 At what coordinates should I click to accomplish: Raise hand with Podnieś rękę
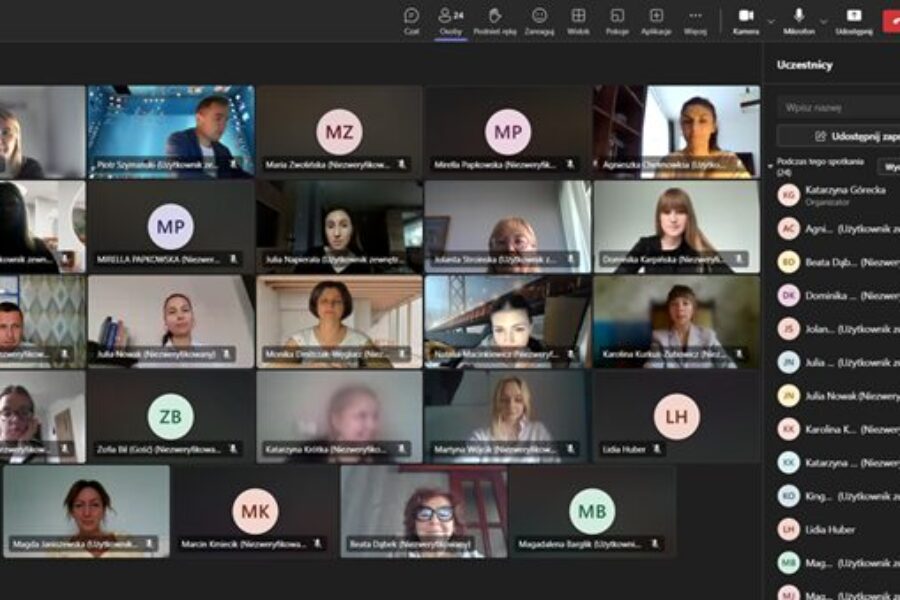[495, 21]
